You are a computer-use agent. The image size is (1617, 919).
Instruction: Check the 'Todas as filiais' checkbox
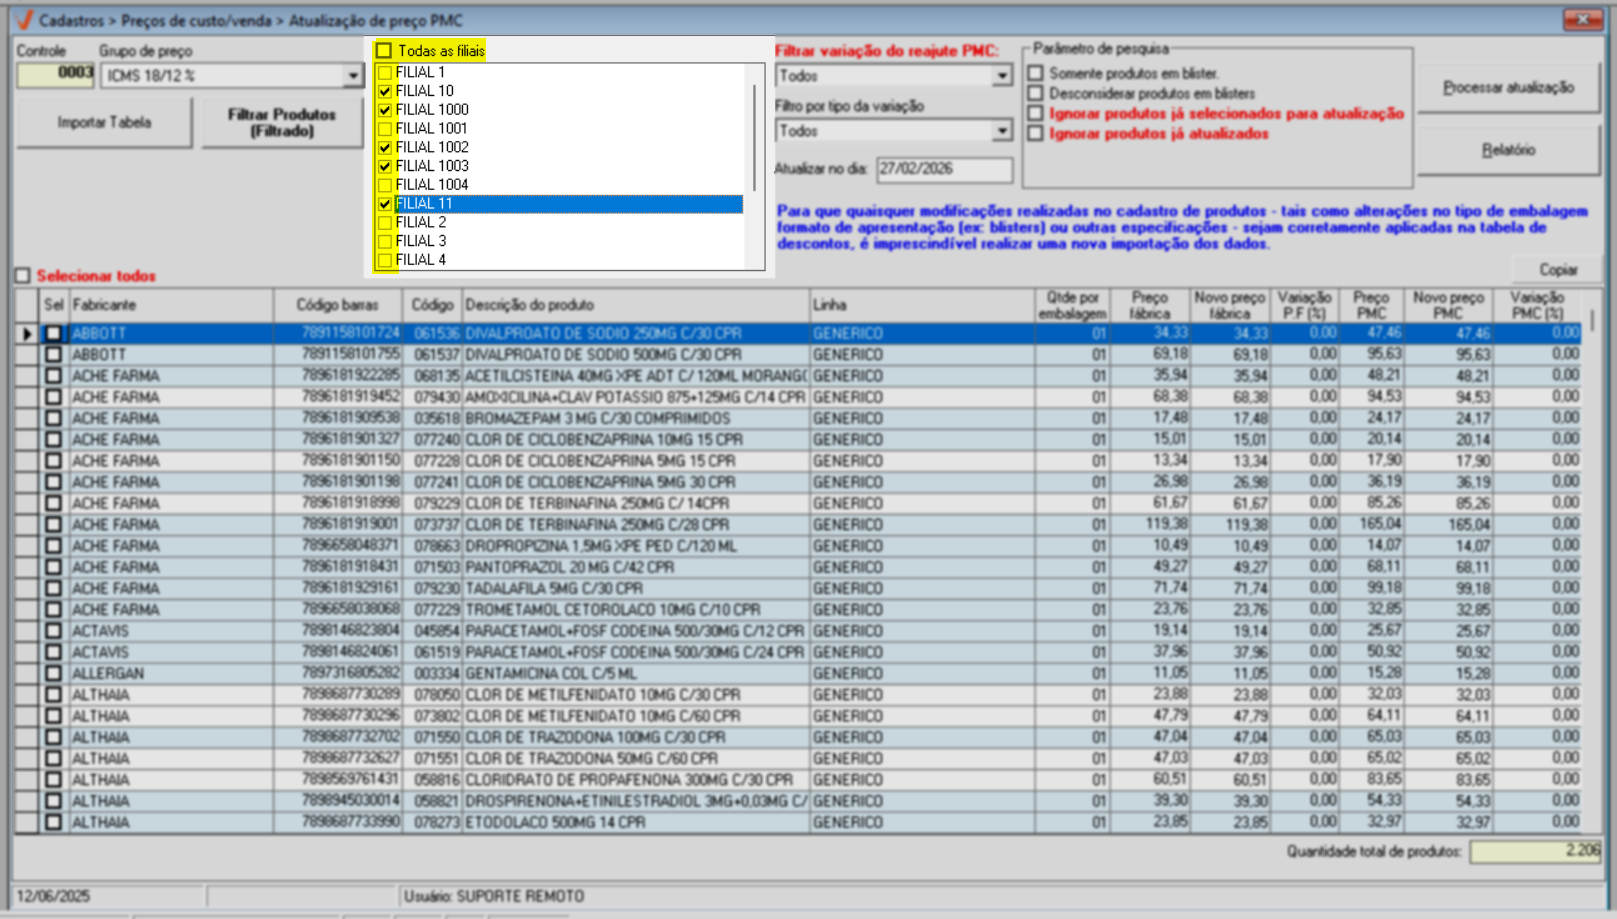[x=384, y=51]
